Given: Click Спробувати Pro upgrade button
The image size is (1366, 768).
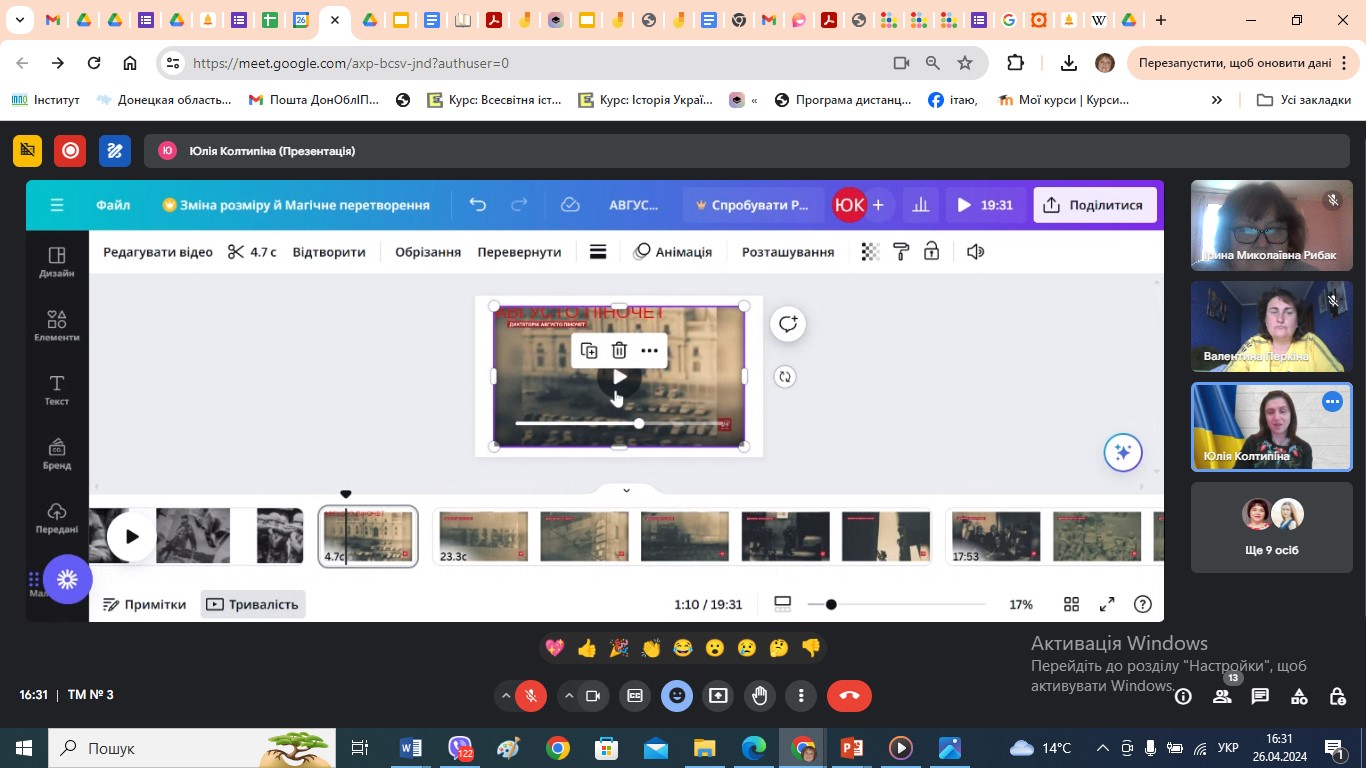Looking at the screenshot, I should tap(754, 205).
